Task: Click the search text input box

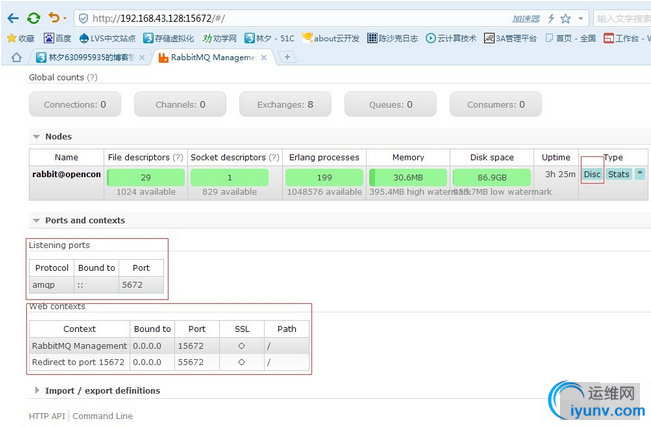Action: 622,19
